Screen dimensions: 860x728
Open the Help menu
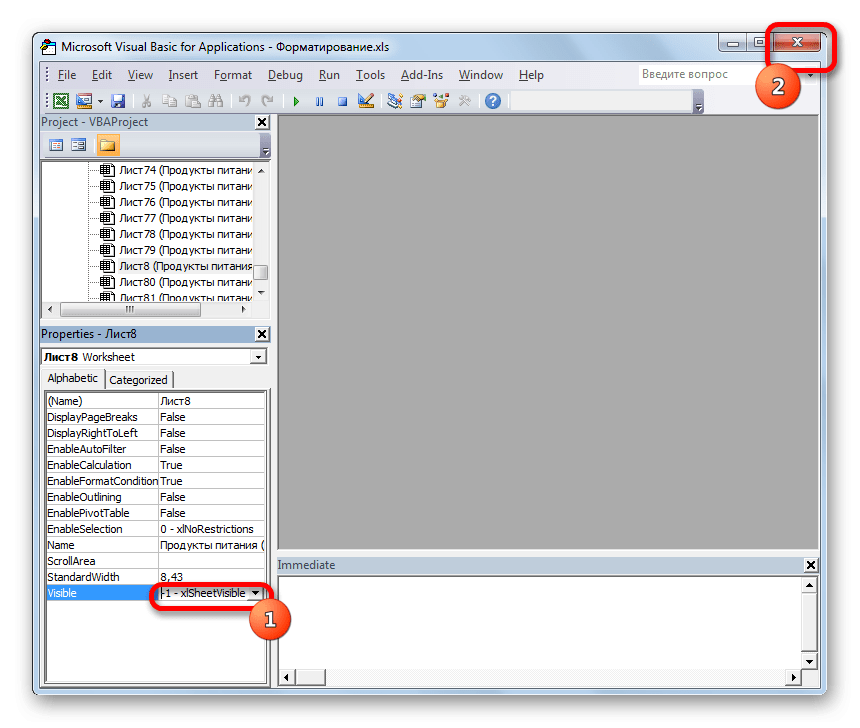pos(531,75)
